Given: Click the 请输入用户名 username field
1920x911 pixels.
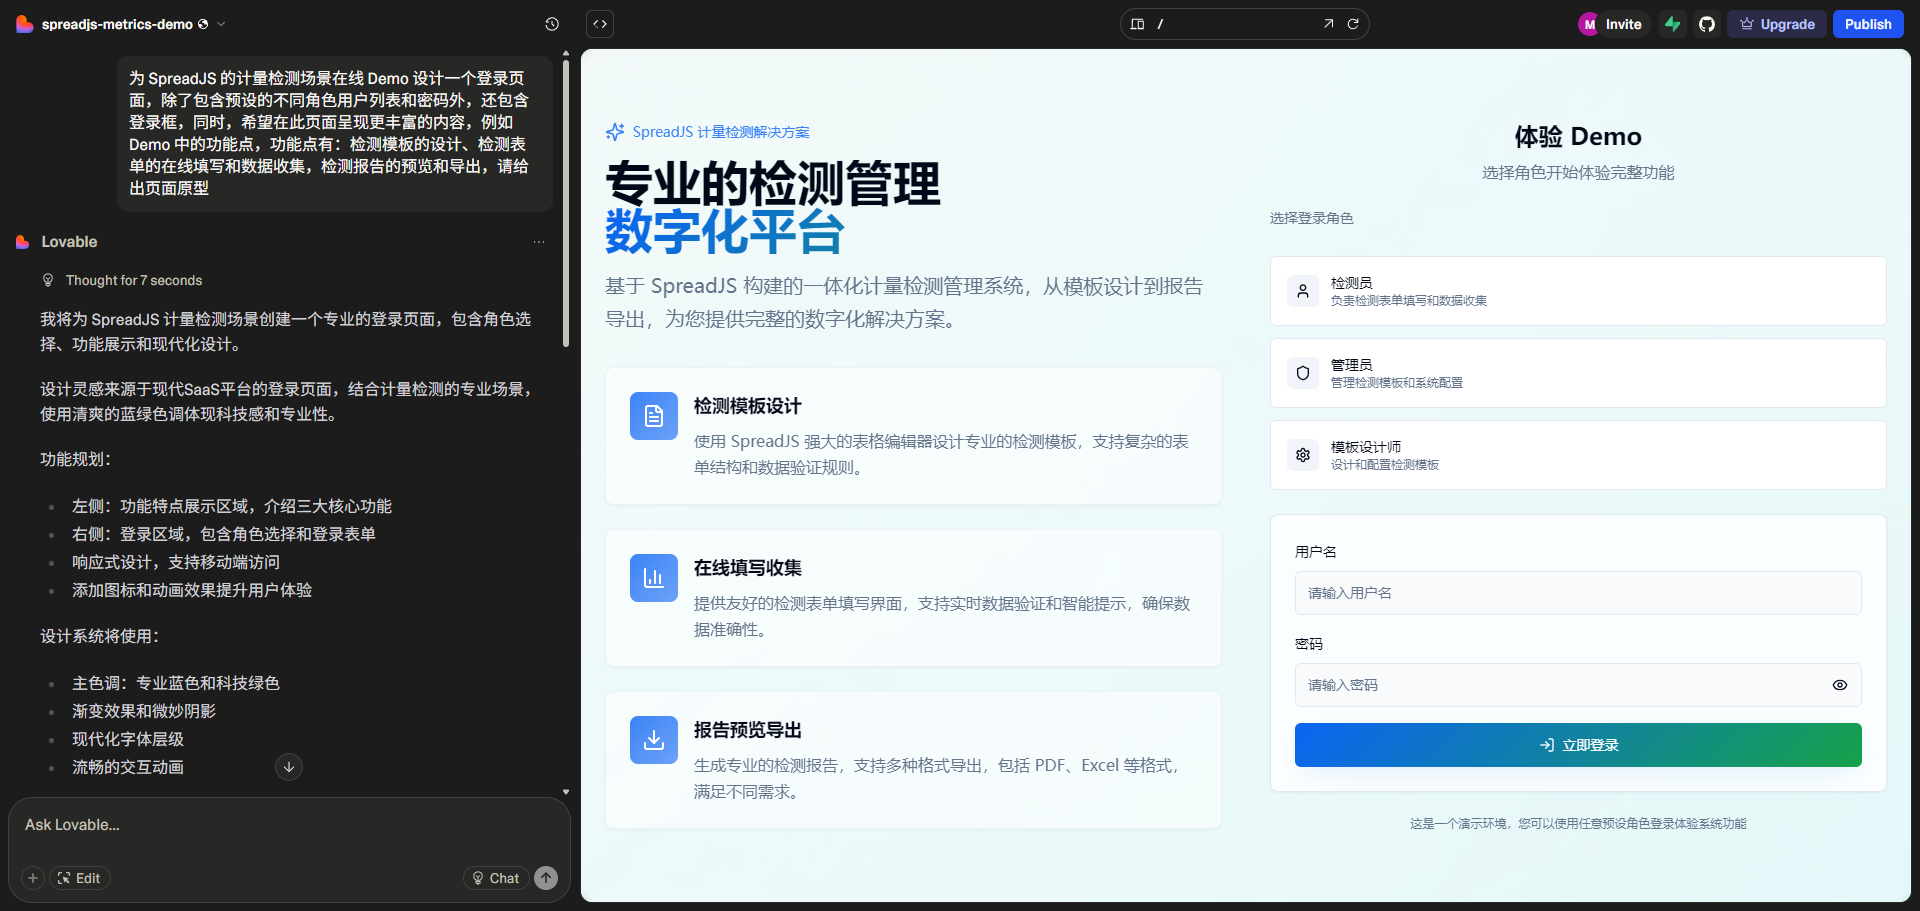Looking at the screenshot, I should (x=1578, y=593).
